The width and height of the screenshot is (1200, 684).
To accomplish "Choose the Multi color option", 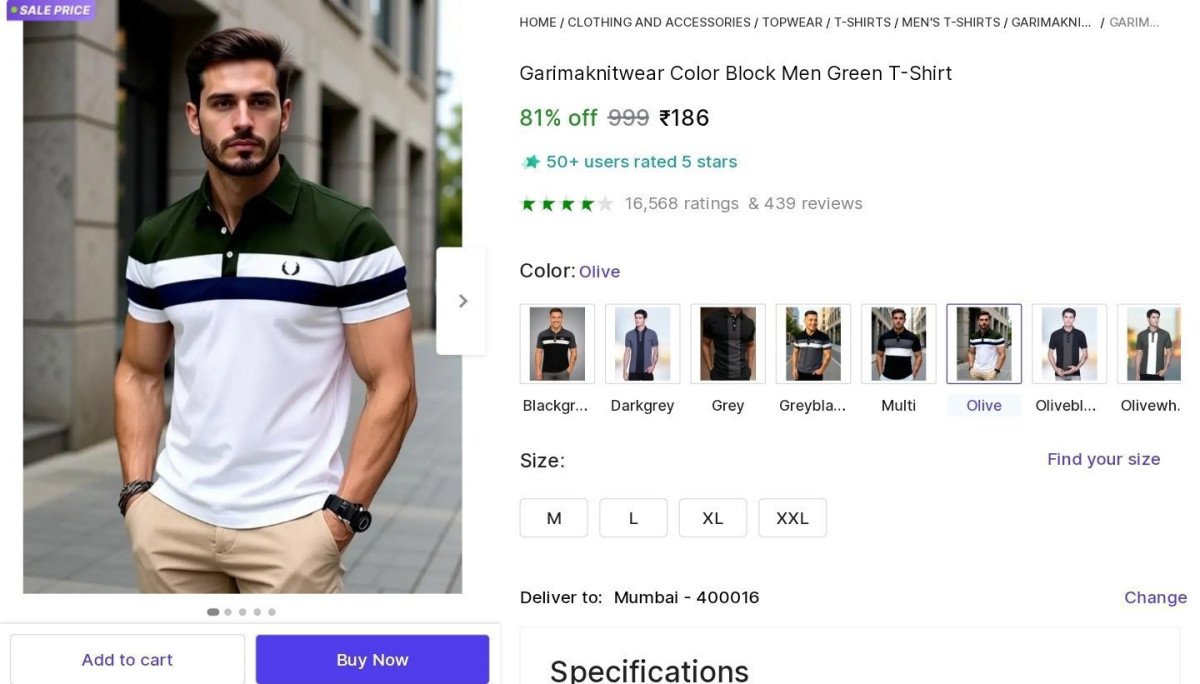I will click(x=898, y=342).
